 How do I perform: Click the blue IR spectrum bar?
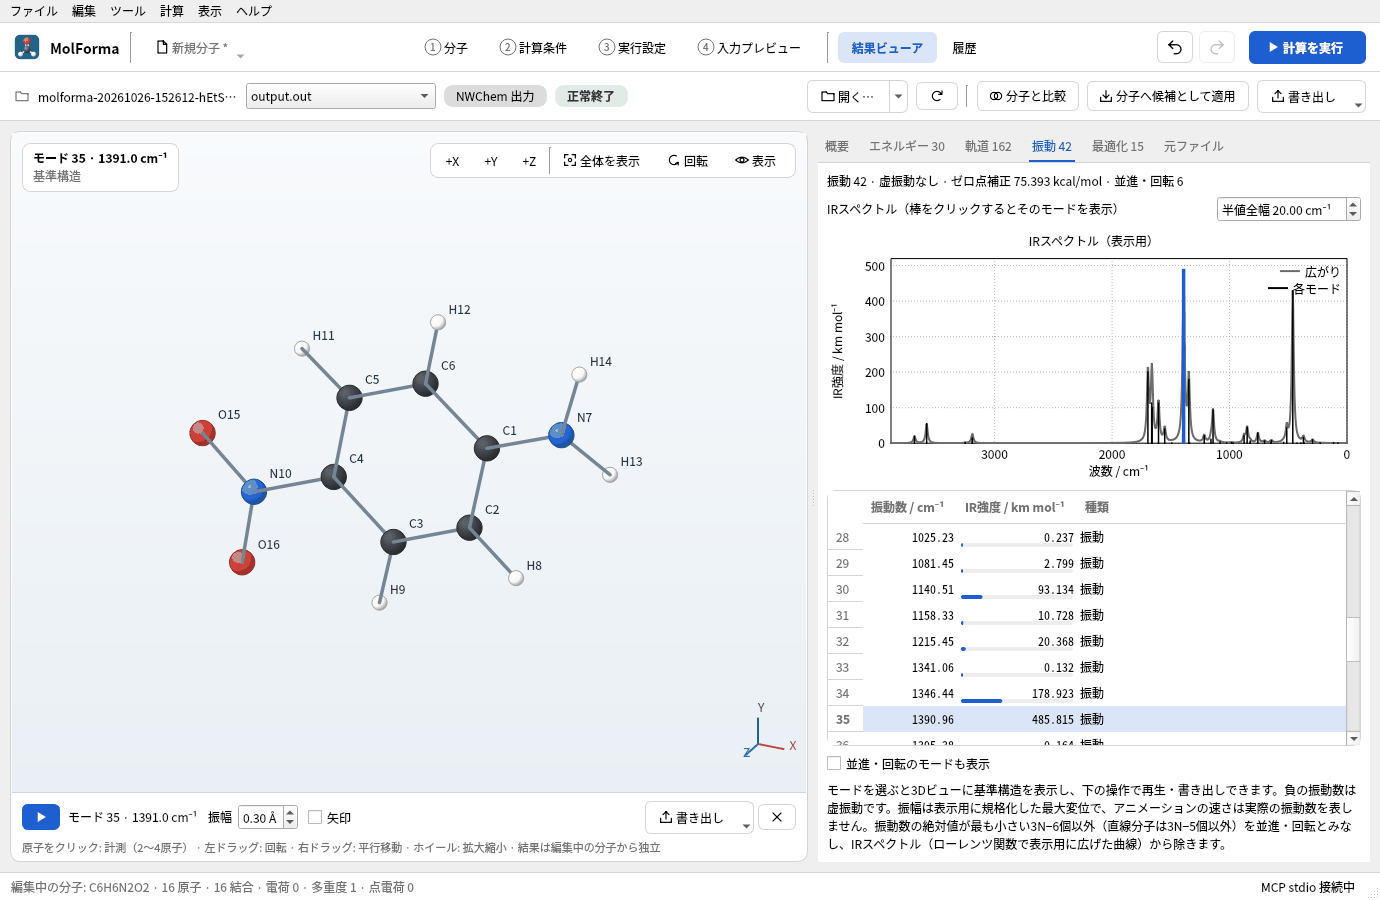click(x=1183, y=355)
